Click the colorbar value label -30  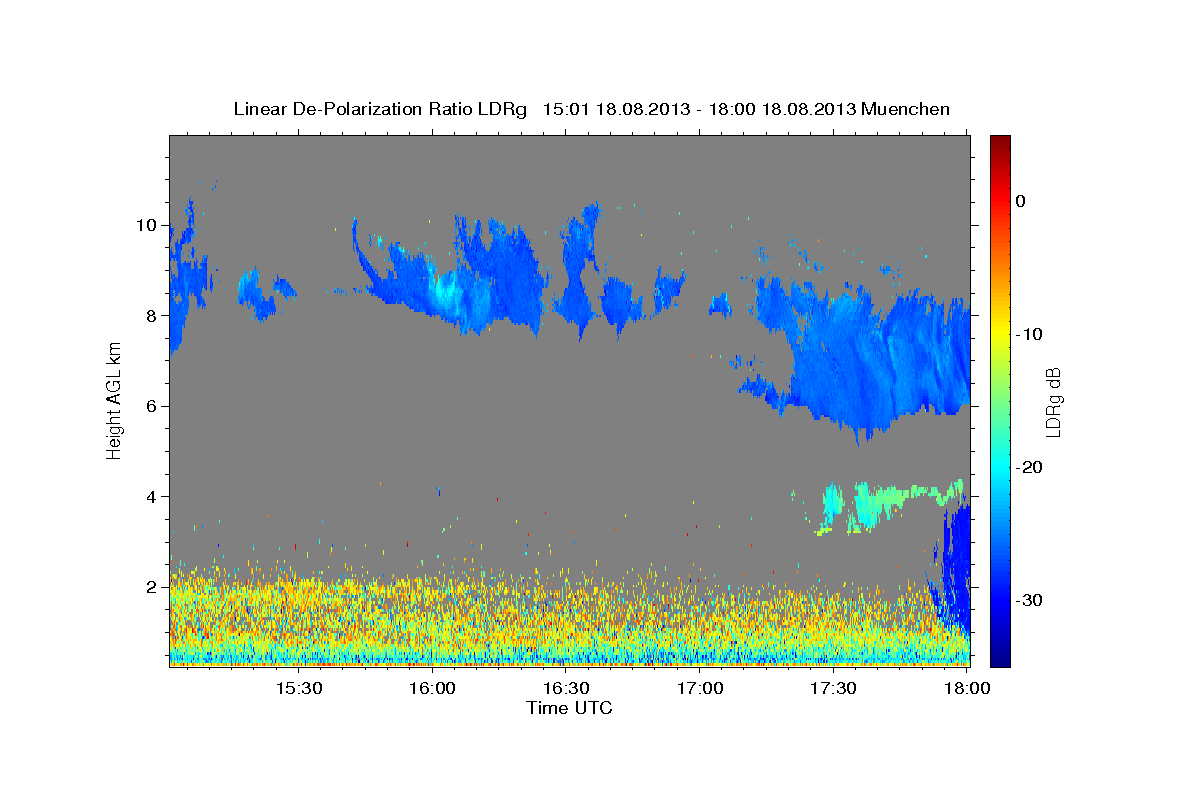click(1029, 600)
